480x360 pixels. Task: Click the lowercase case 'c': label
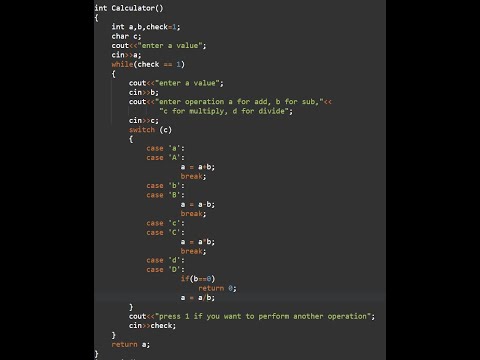(165, 223)
